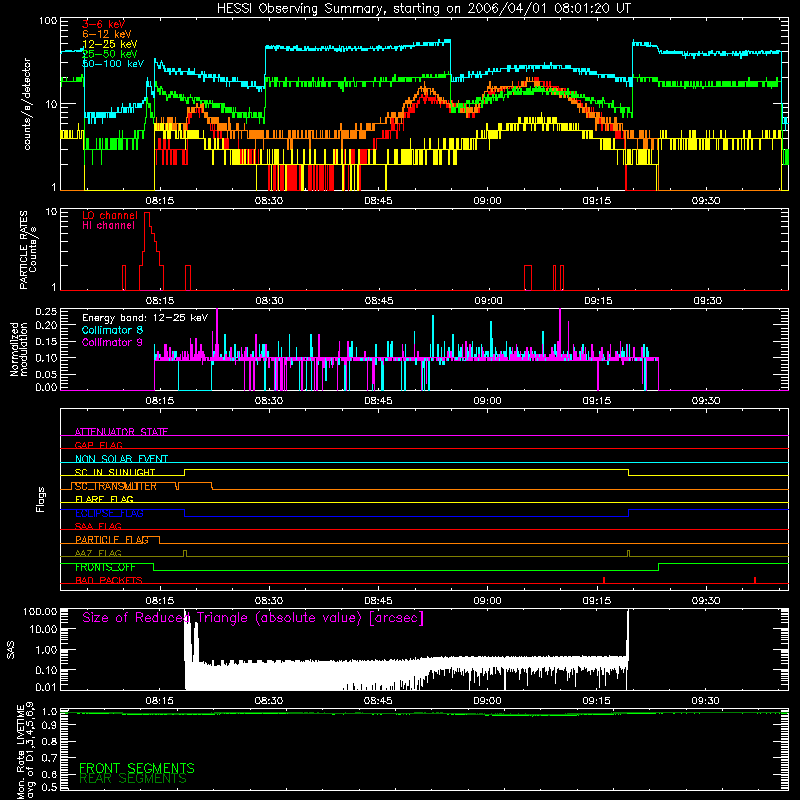Click the 100 tick on counts panel
The width and height of the screenshot is (800, 800).
(x=48, y=21)
